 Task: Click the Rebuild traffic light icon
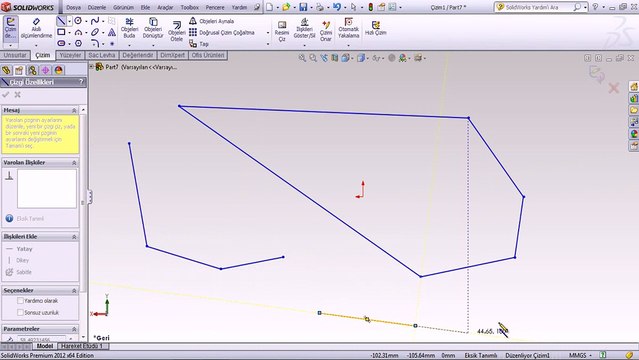tap(370, 7)
